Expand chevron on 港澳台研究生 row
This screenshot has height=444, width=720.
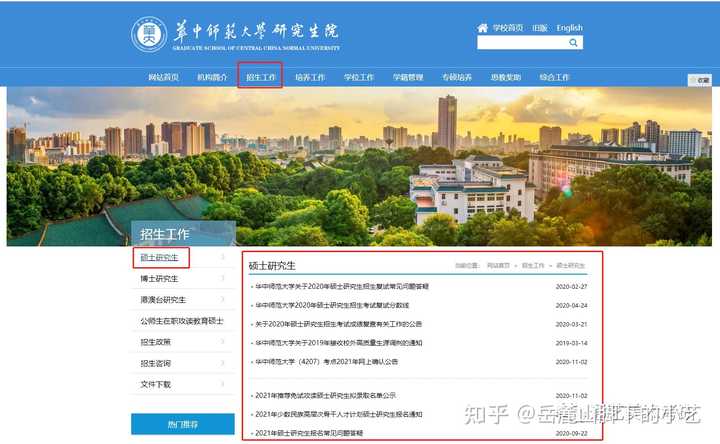pyautogui.click(x=223, y=299)
